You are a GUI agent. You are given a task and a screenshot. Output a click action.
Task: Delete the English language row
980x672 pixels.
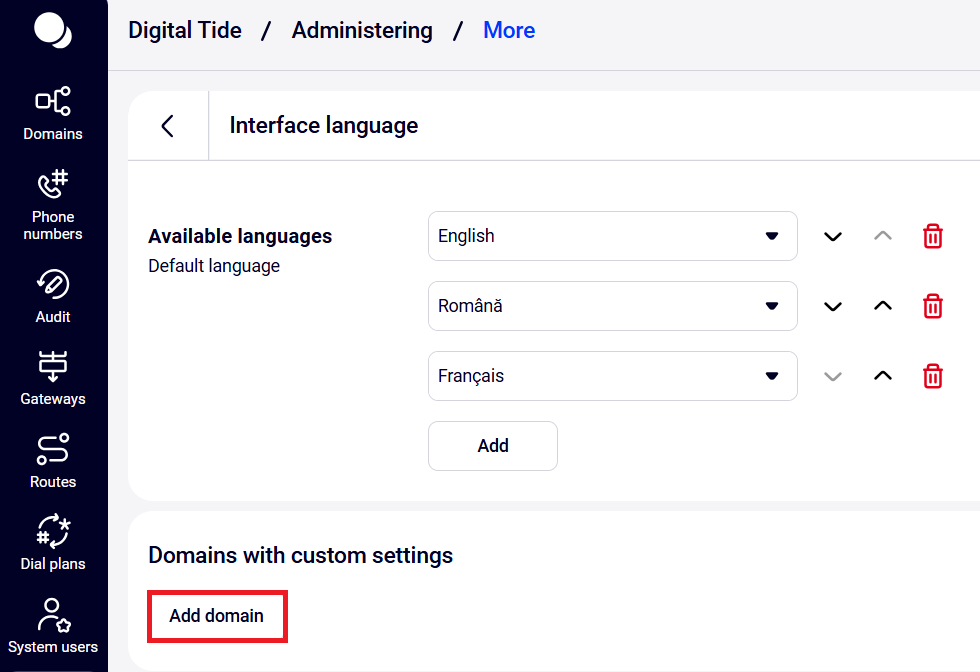point(932,236)
